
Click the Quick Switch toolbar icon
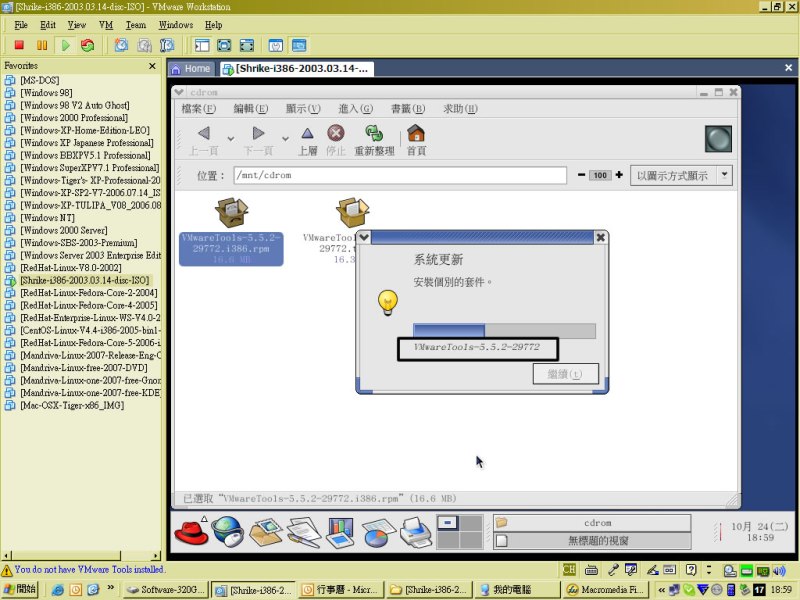pyautogui.click(x=247, y=45)
